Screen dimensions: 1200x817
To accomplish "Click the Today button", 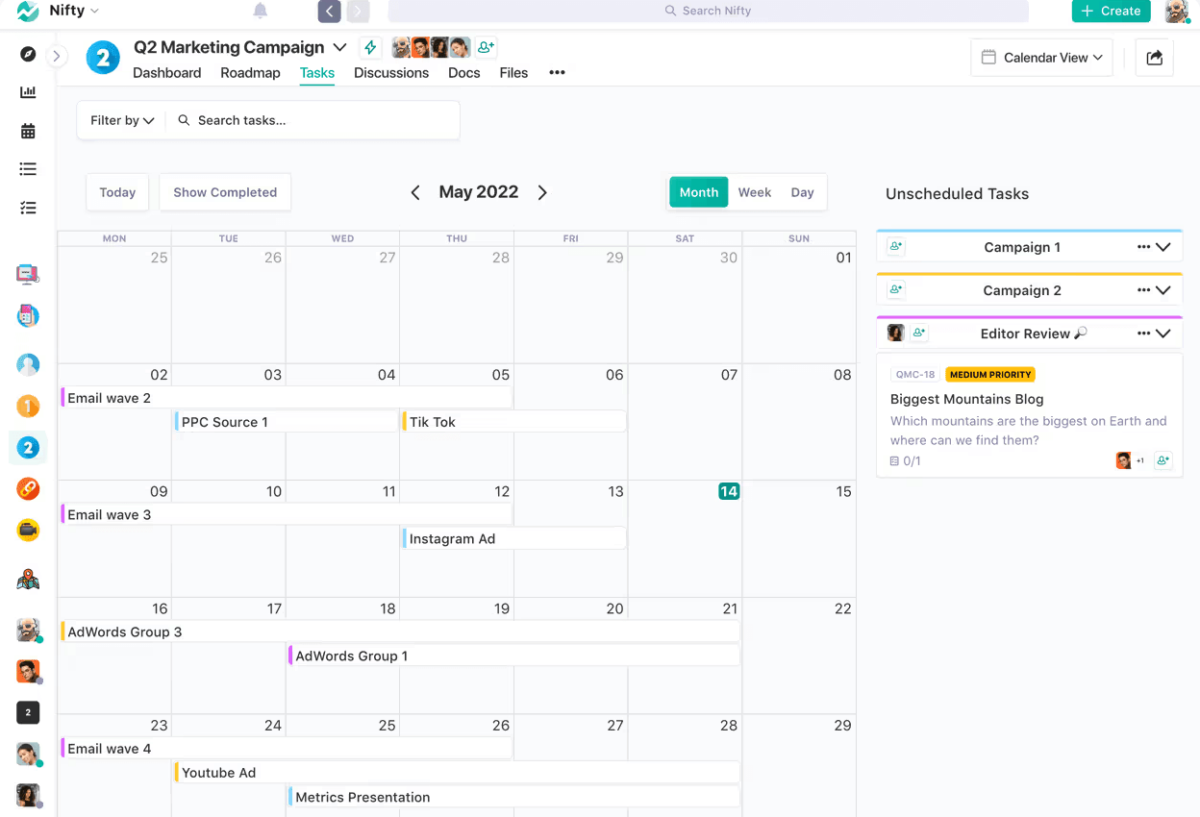I will pos(117,191).
